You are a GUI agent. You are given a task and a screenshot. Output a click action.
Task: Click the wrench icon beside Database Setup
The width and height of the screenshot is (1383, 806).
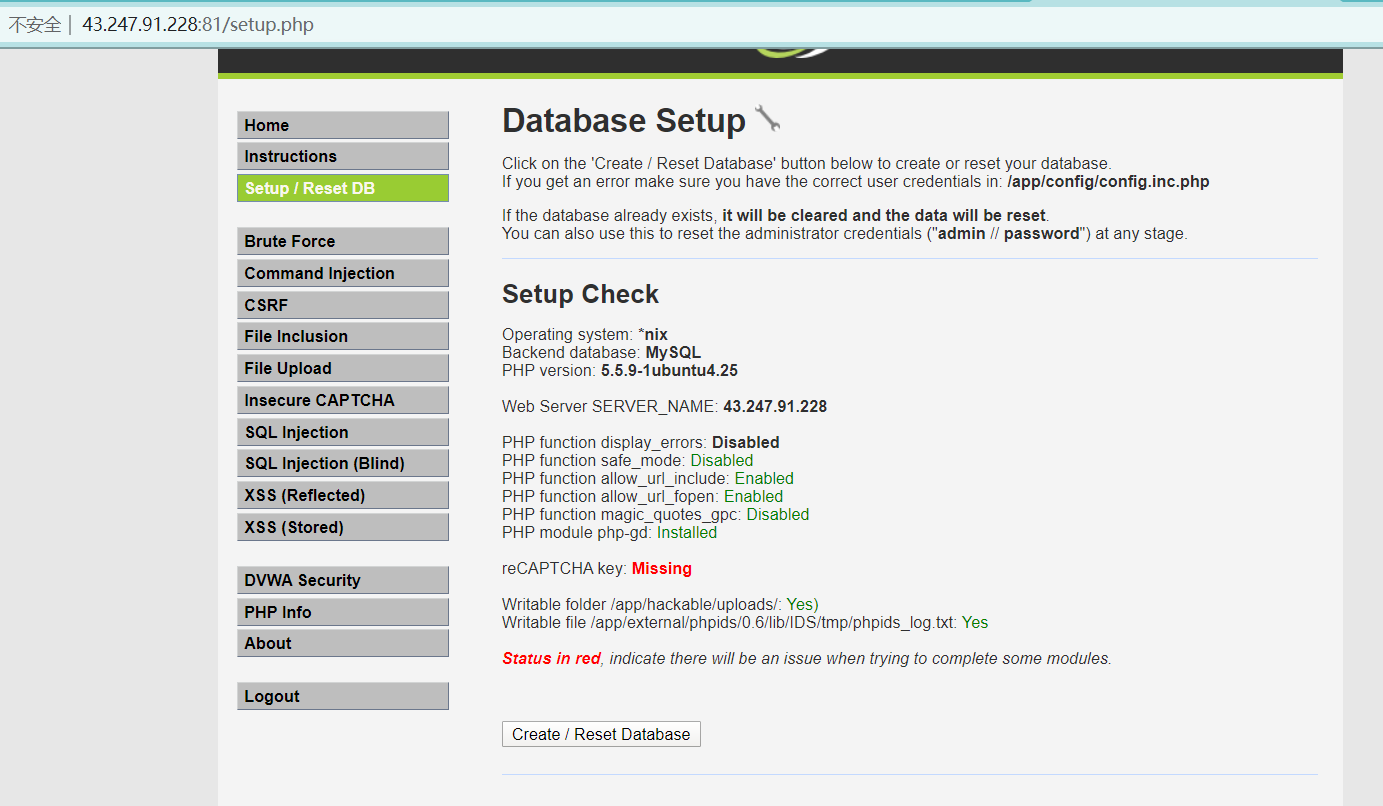tap(767, 119)
